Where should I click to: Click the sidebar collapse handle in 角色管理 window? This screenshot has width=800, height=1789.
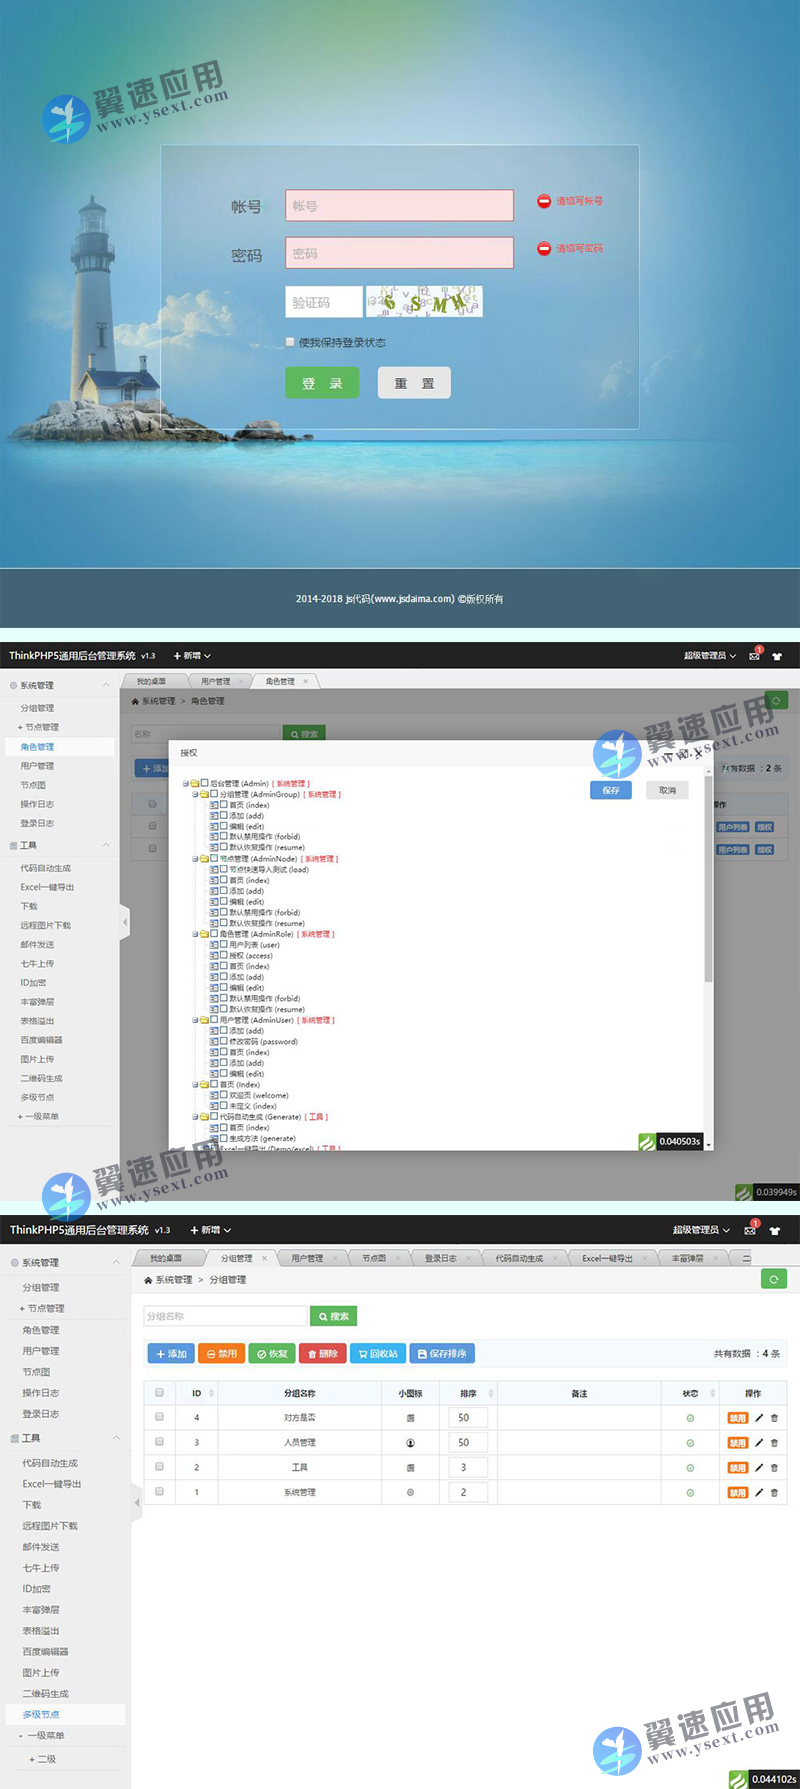click(125, 921)
